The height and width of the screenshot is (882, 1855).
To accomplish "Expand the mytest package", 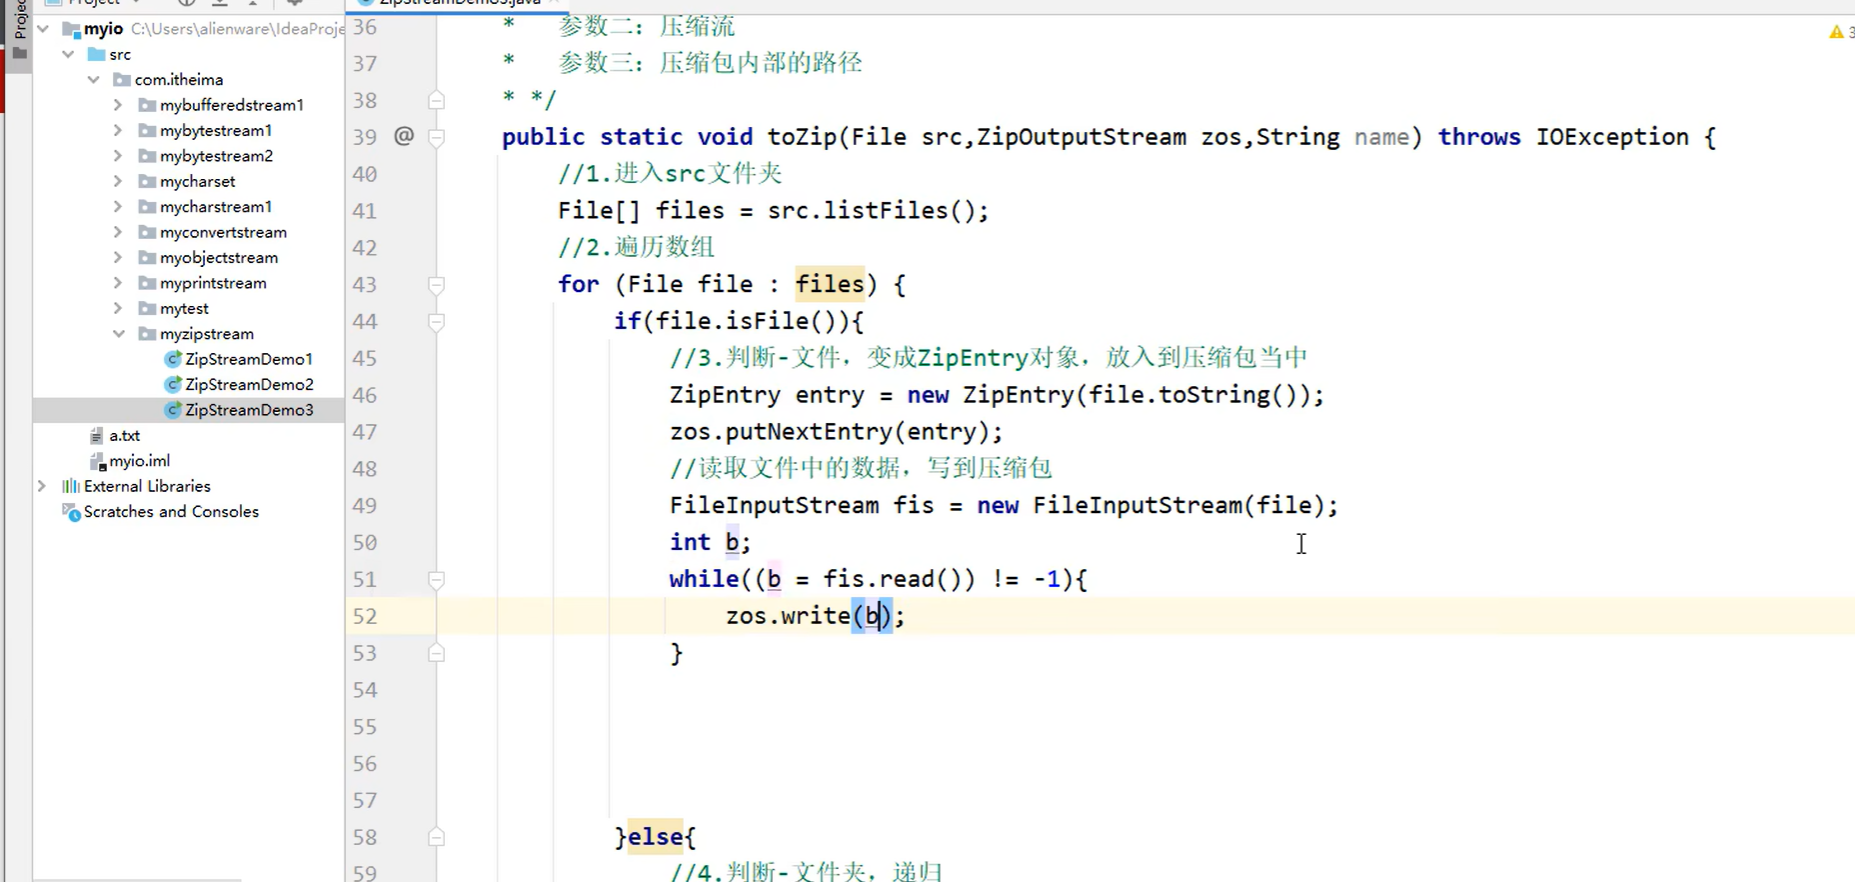I will [x=118, y=308].
